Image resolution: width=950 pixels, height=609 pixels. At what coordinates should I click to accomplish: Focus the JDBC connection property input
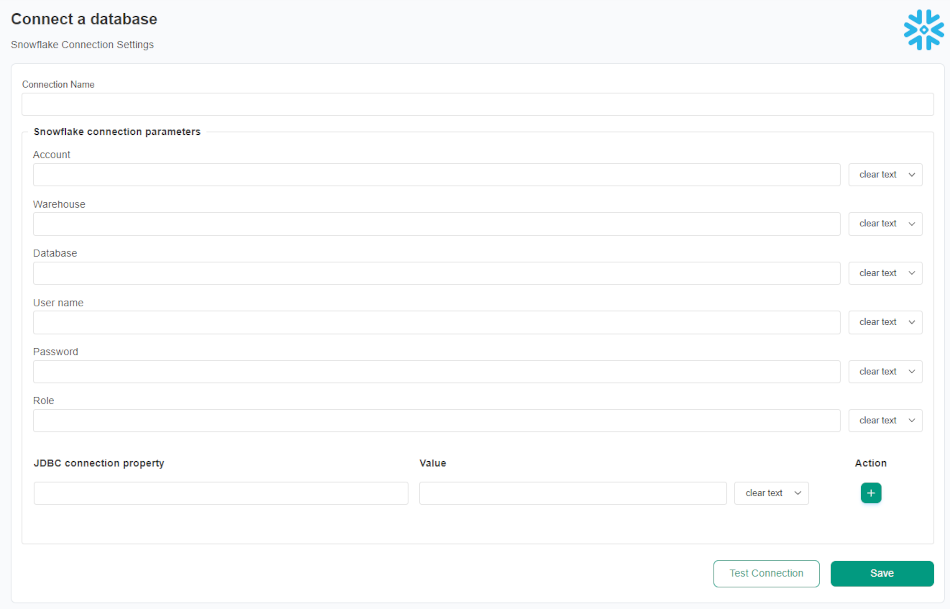point(221,493)
